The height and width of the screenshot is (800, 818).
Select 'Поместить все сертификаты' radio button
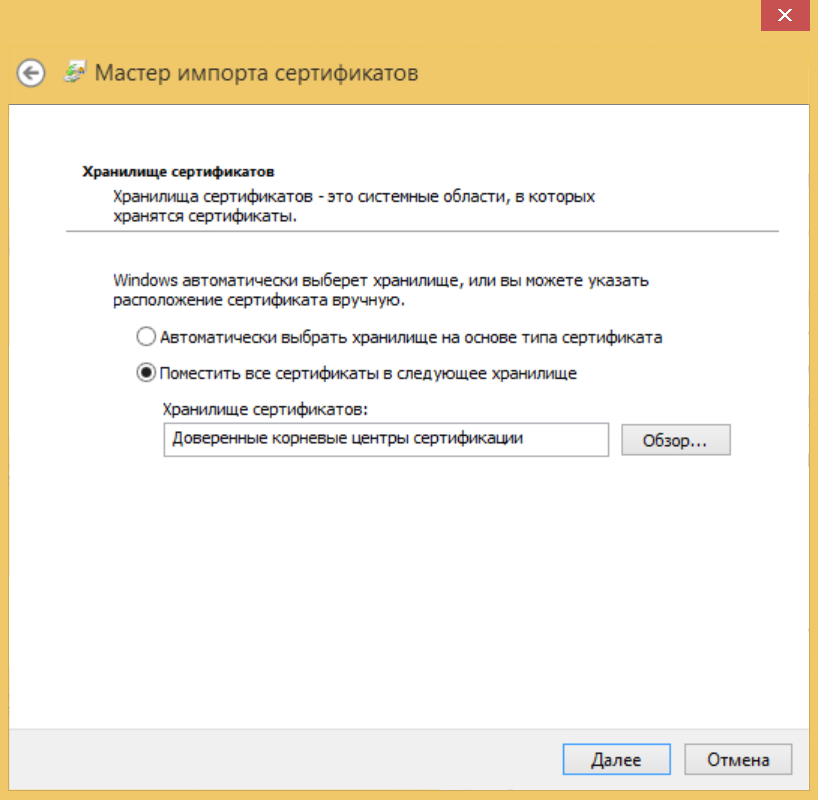click(146, 373)
